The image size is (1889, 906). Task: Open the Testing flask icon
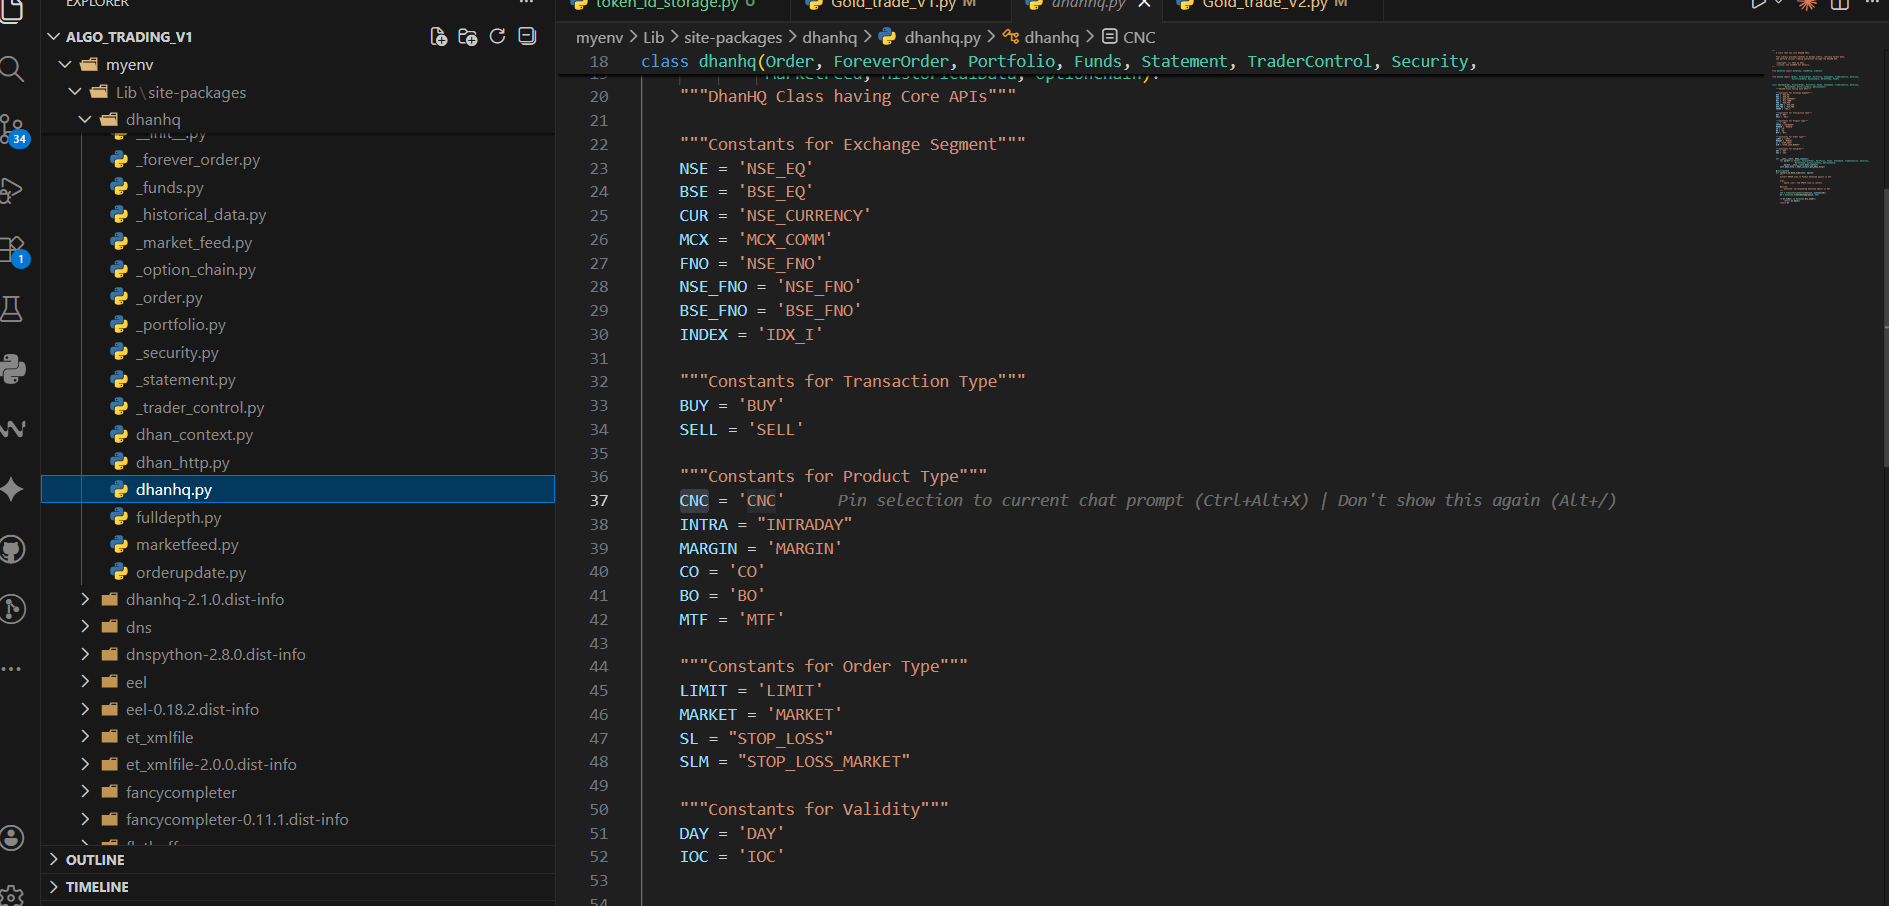(12, 309)
